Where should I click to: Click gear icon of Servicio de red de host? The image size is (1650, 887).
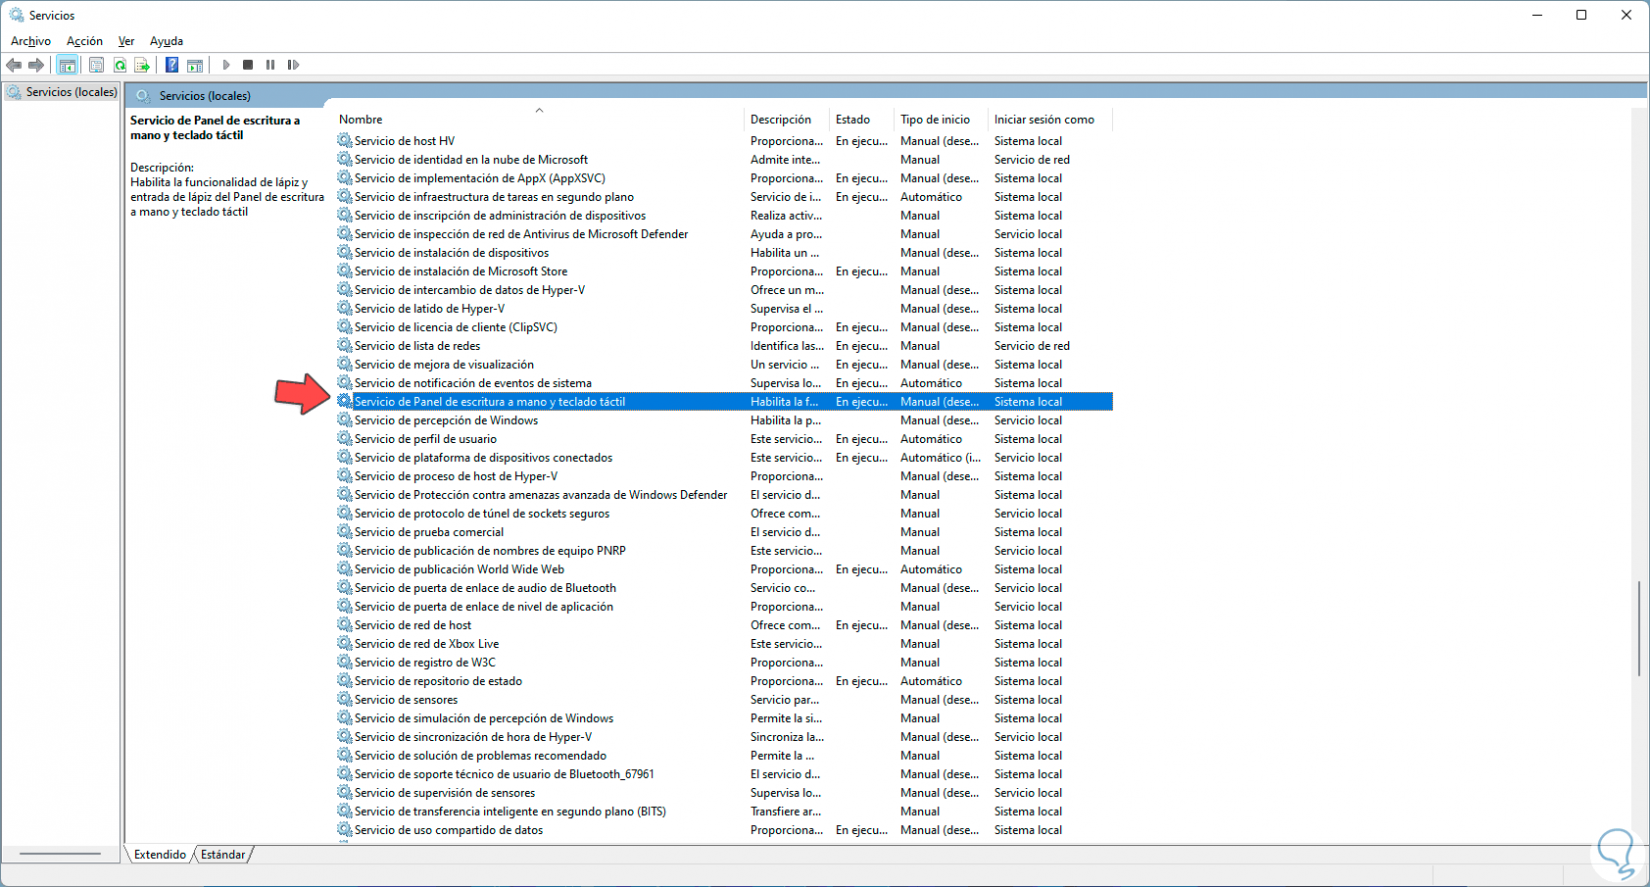point(345,625)
